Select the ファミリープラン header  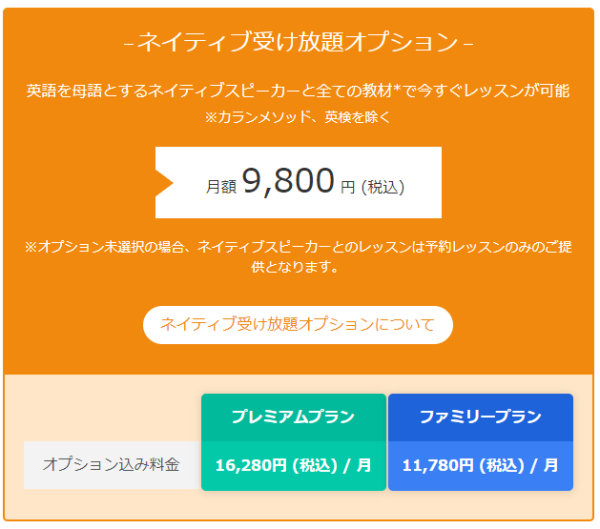[481, 417]
